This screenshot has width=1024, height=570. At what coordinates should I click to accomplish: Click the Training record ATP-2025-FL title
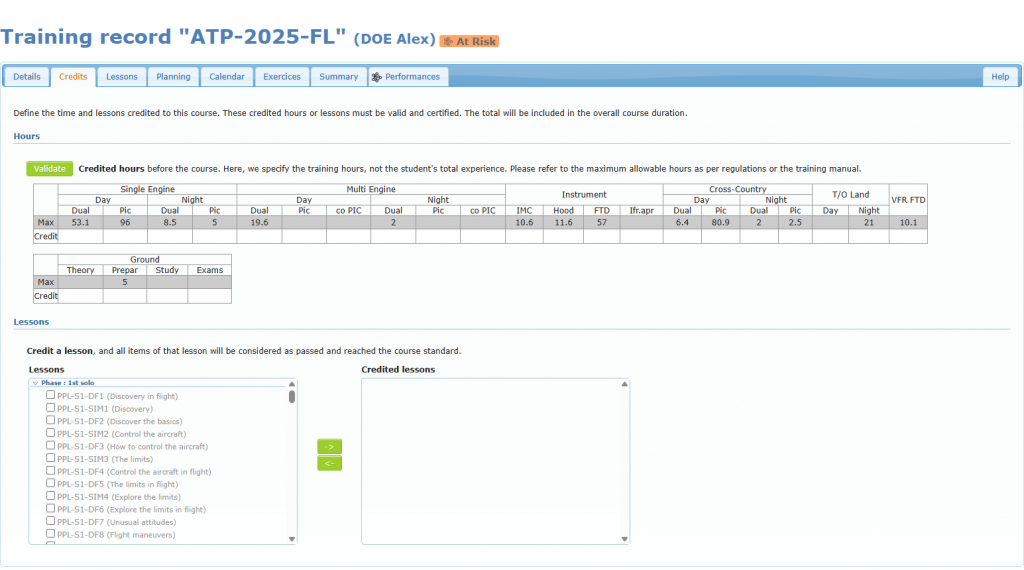click(x=173, y=37)
